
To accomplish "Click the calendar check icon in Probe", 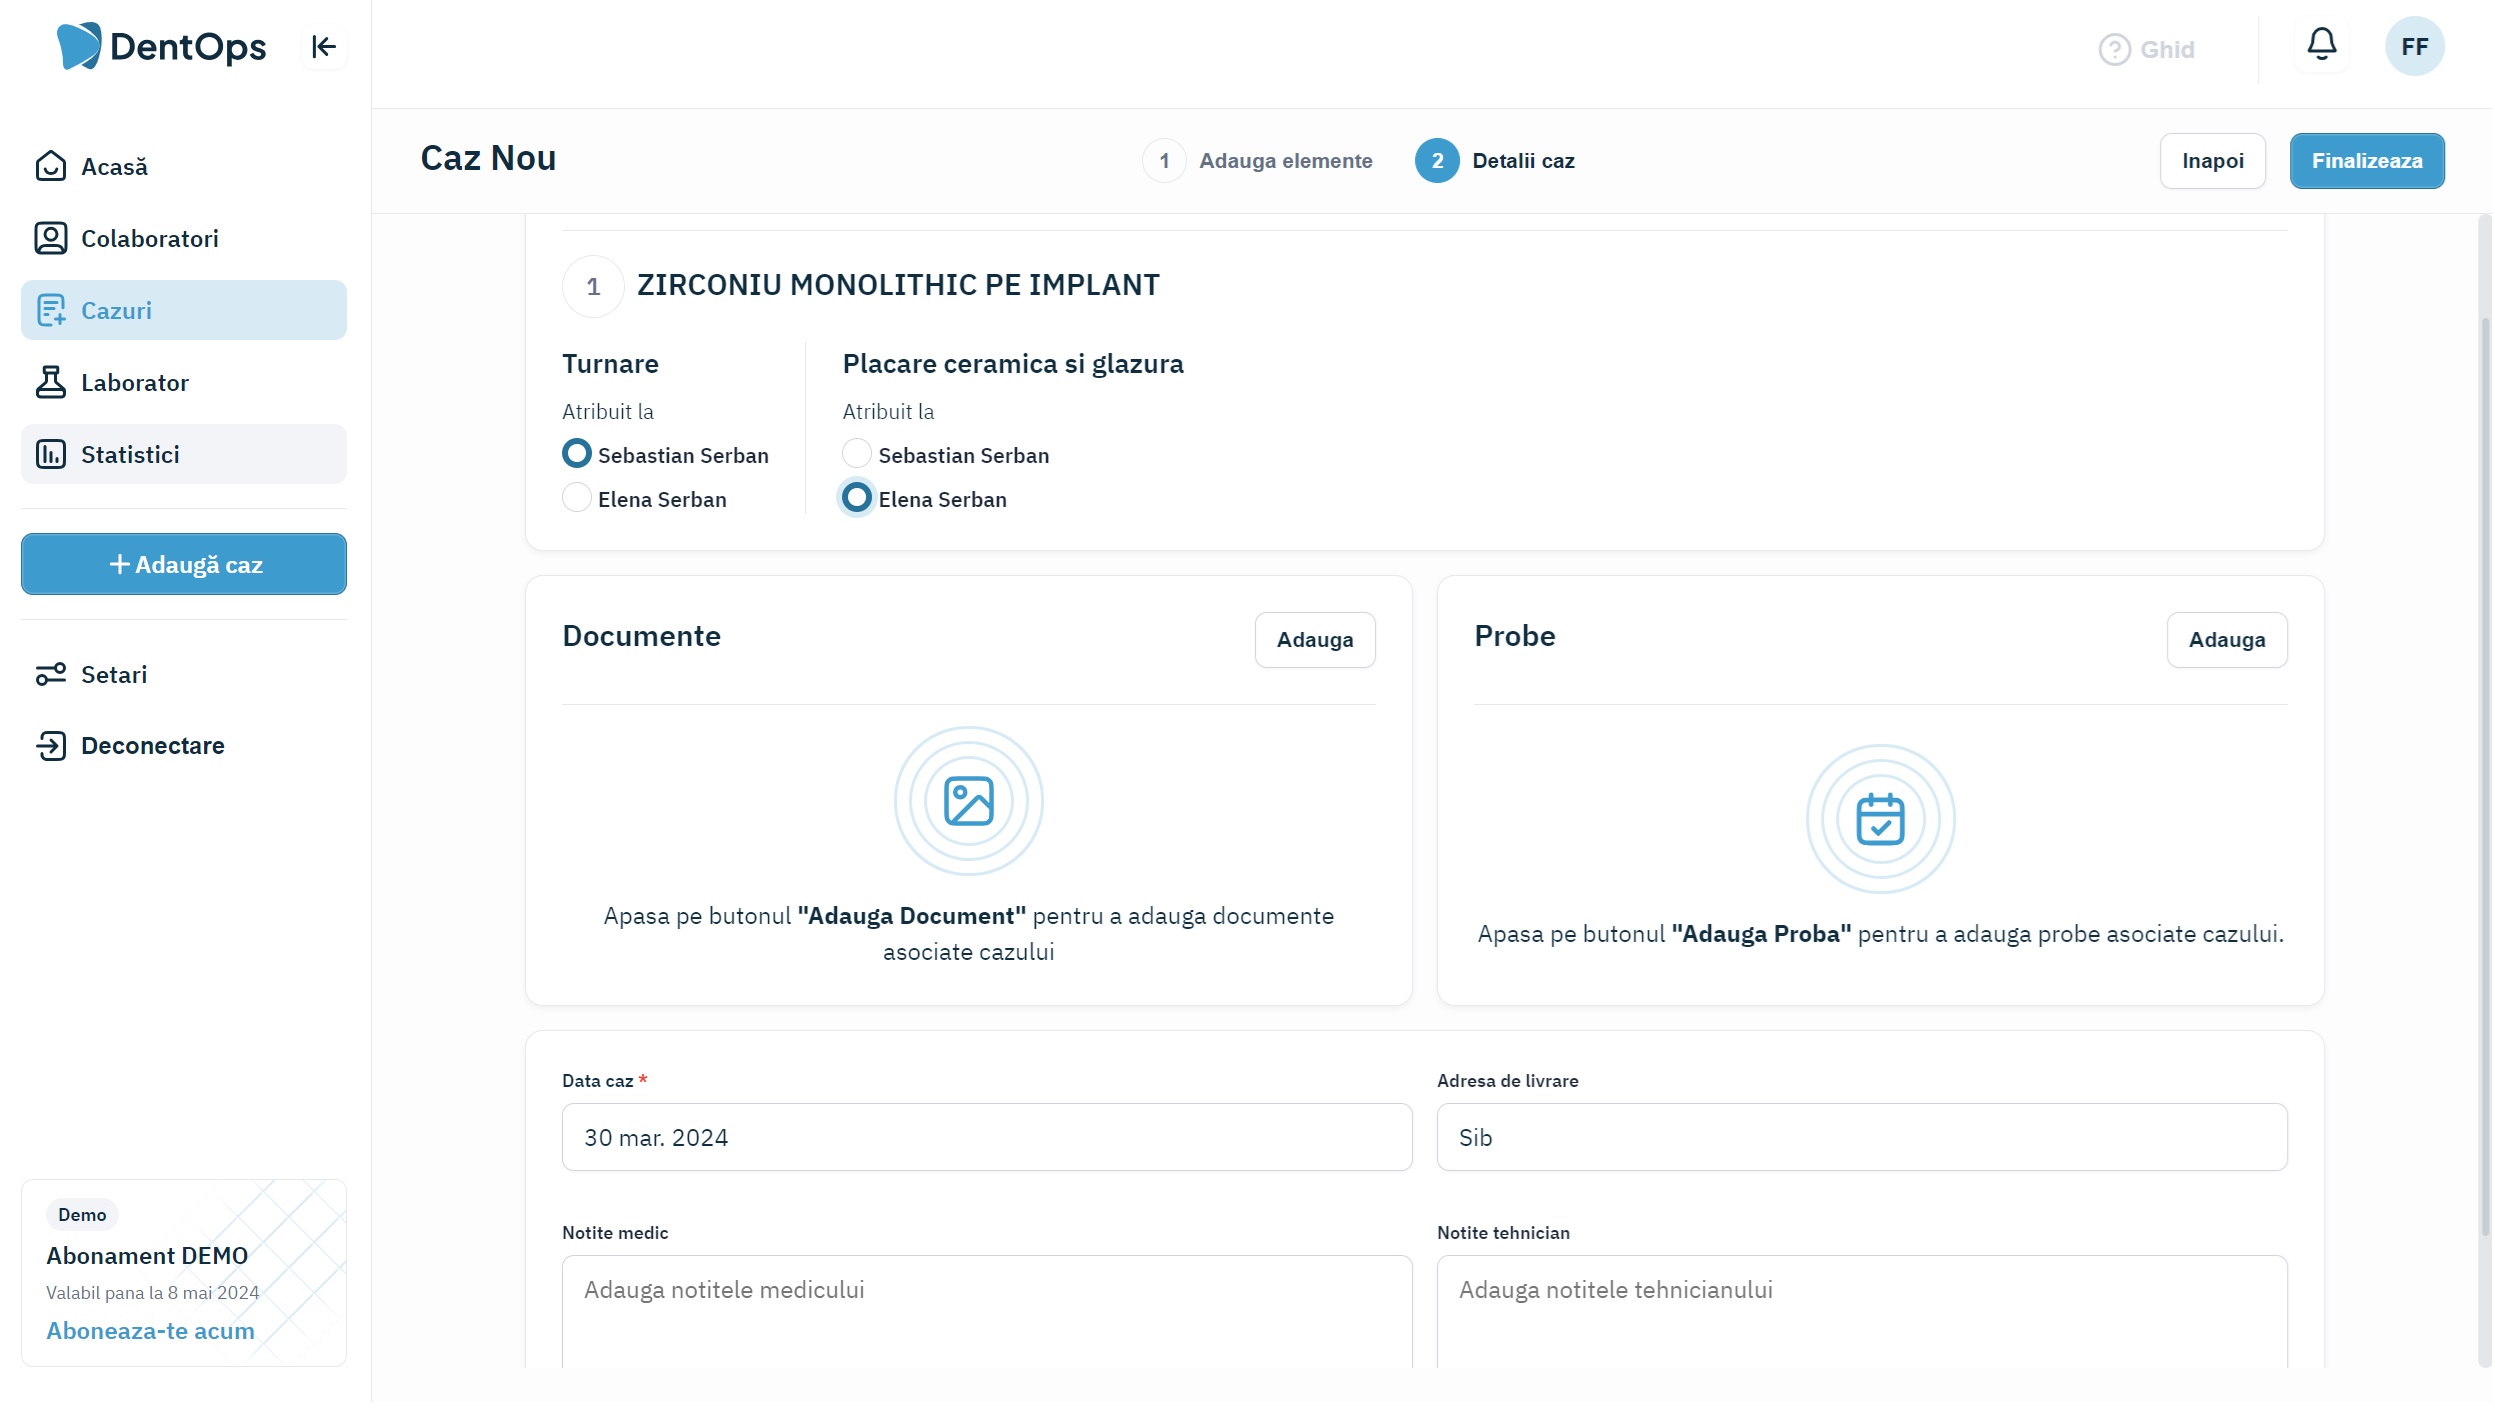I will (1880, 820).
